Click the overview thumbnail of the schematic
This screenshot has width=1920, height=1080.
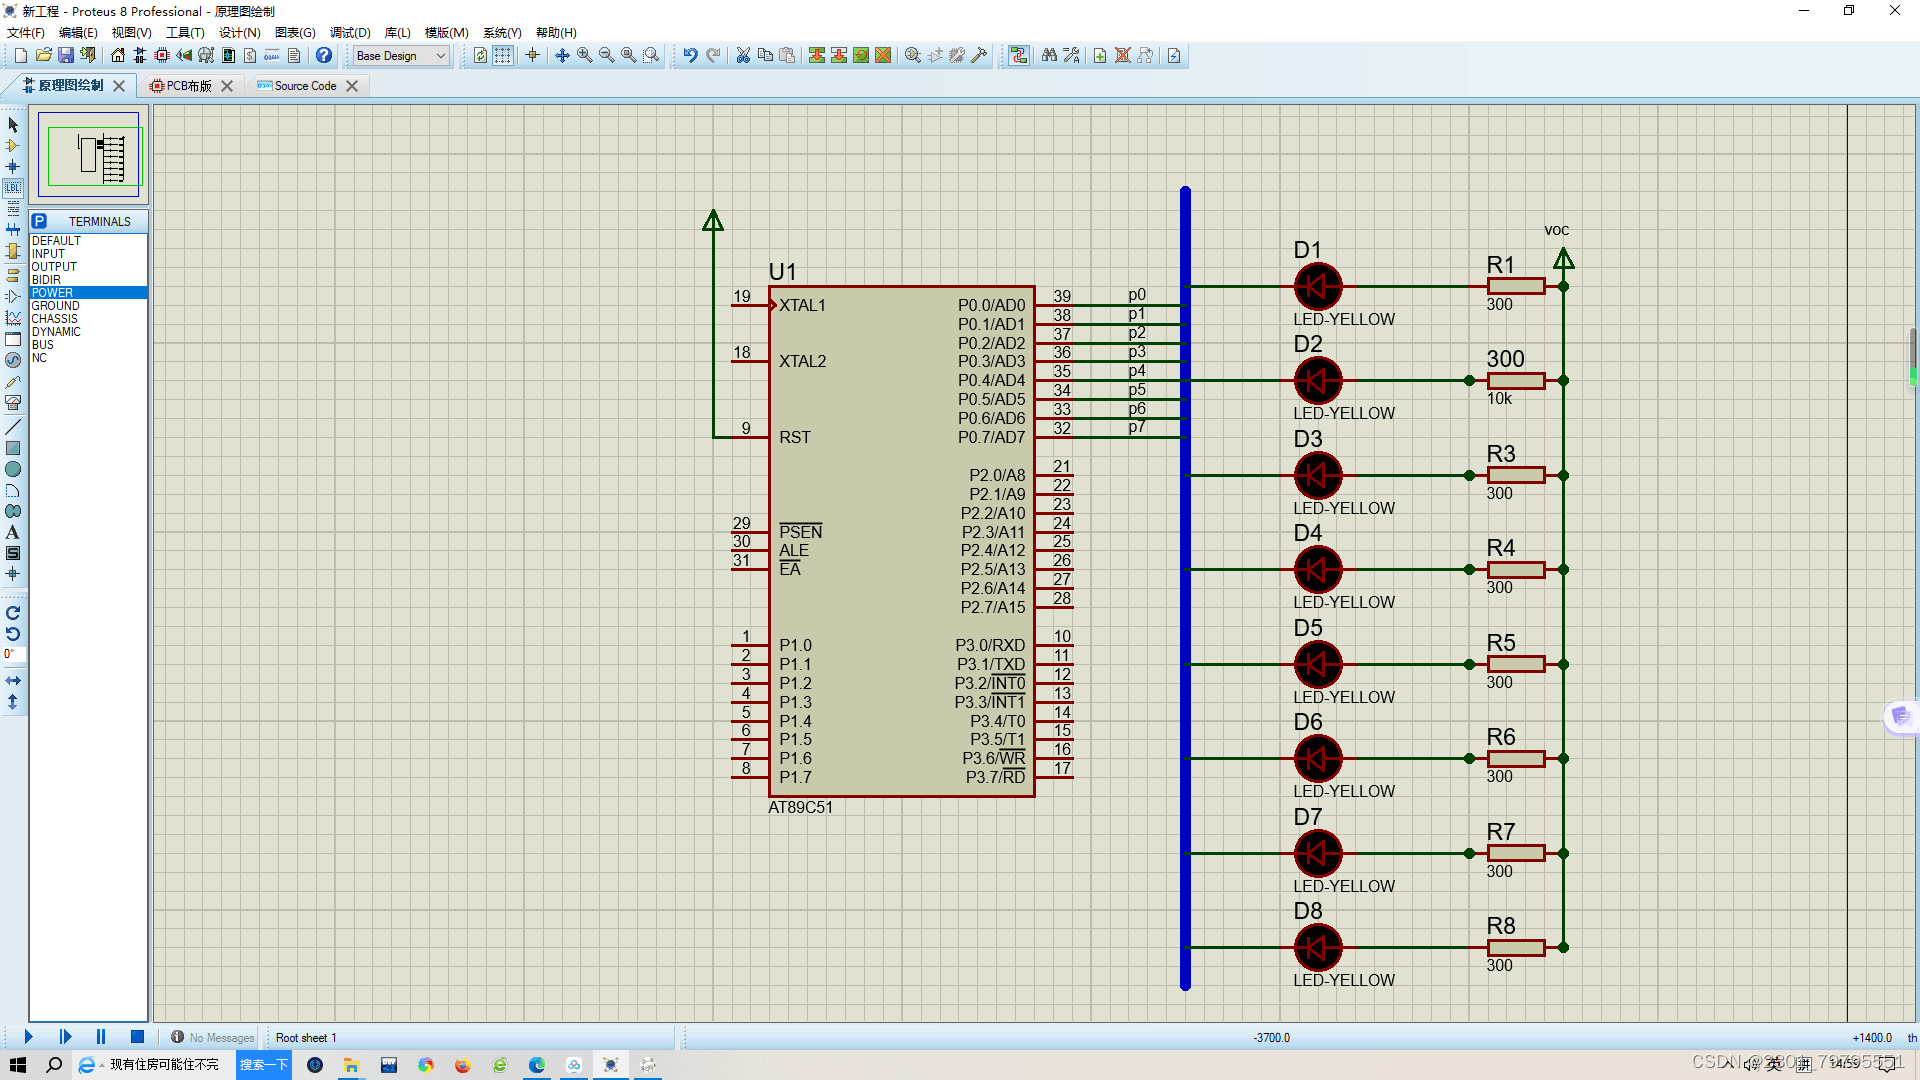[x=89, y=155]
